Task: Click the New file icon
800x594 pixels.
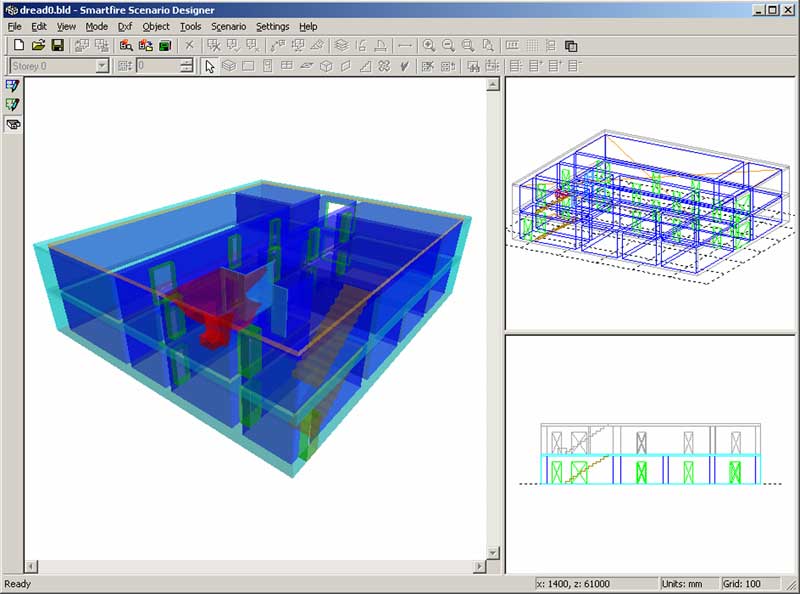Action: point(19,46)
